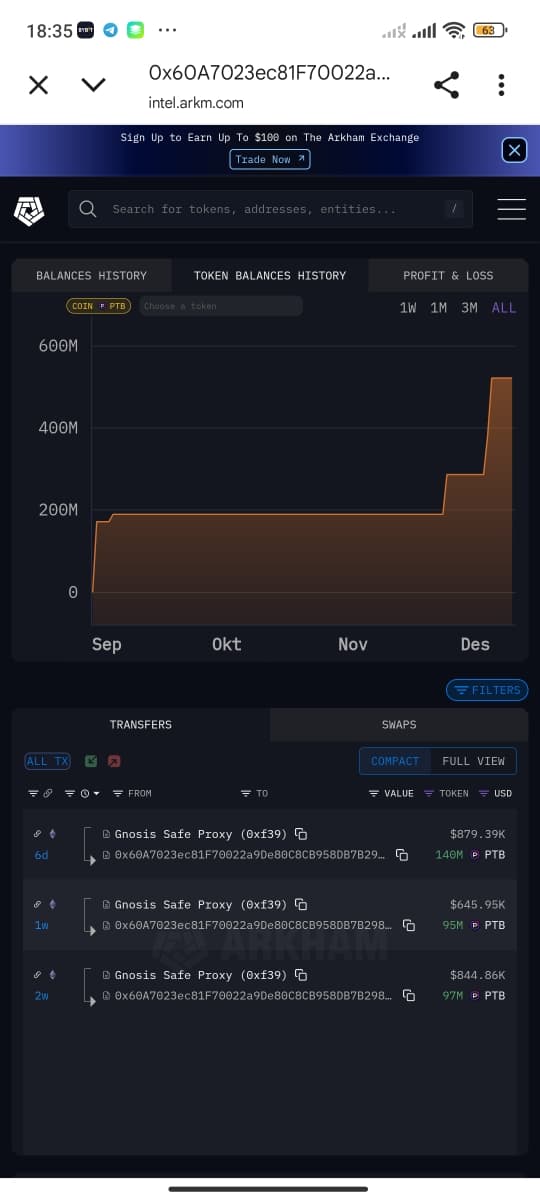Image resolution: width=540 pixels, height=1200 pixels.
Task: Switch to the Swaps tab
Action: (x=399, y=724)
